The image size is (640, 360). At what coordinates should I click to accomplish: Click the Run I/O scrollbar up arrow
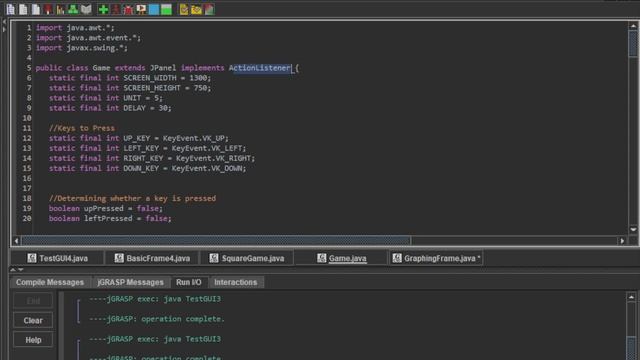pyautogui.click(x=631, y=297)
